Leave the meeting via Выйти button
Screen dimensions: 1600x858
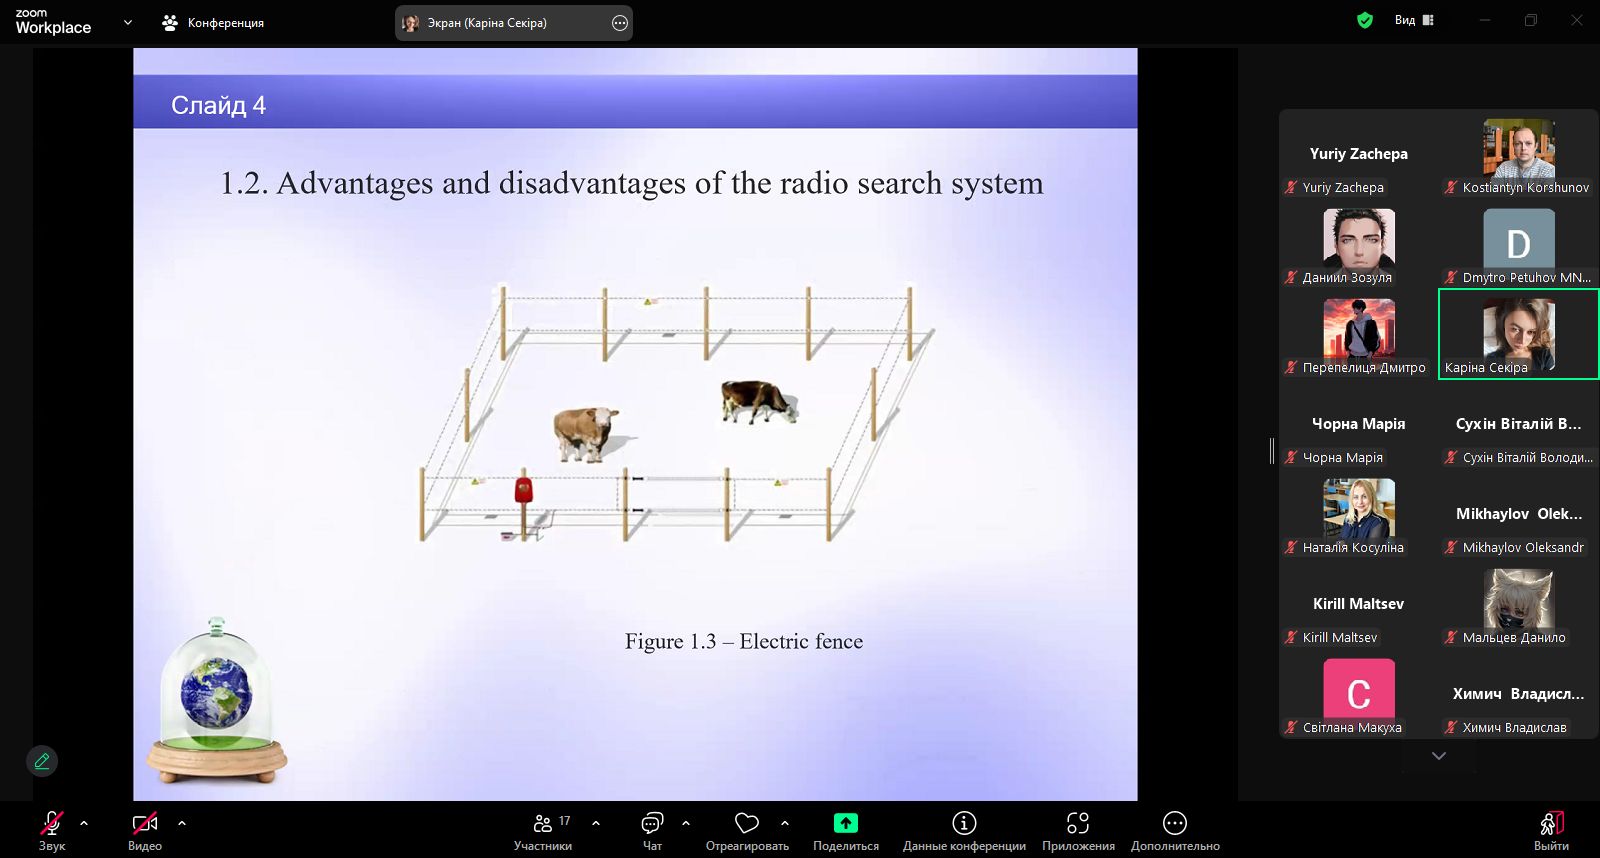pyautogui.click(x=1551, y=831)
